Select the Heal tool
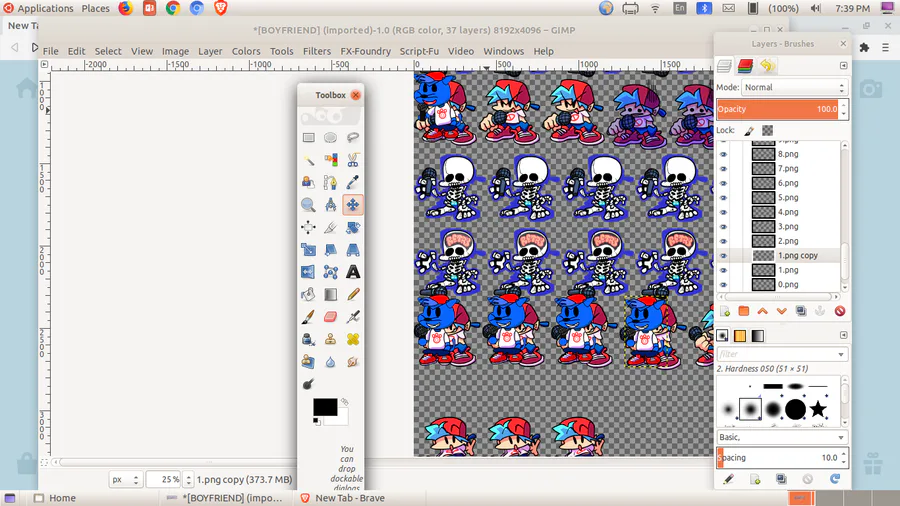Screen dimensions: 900x506 pyautogui.click(x=352, y=339)
